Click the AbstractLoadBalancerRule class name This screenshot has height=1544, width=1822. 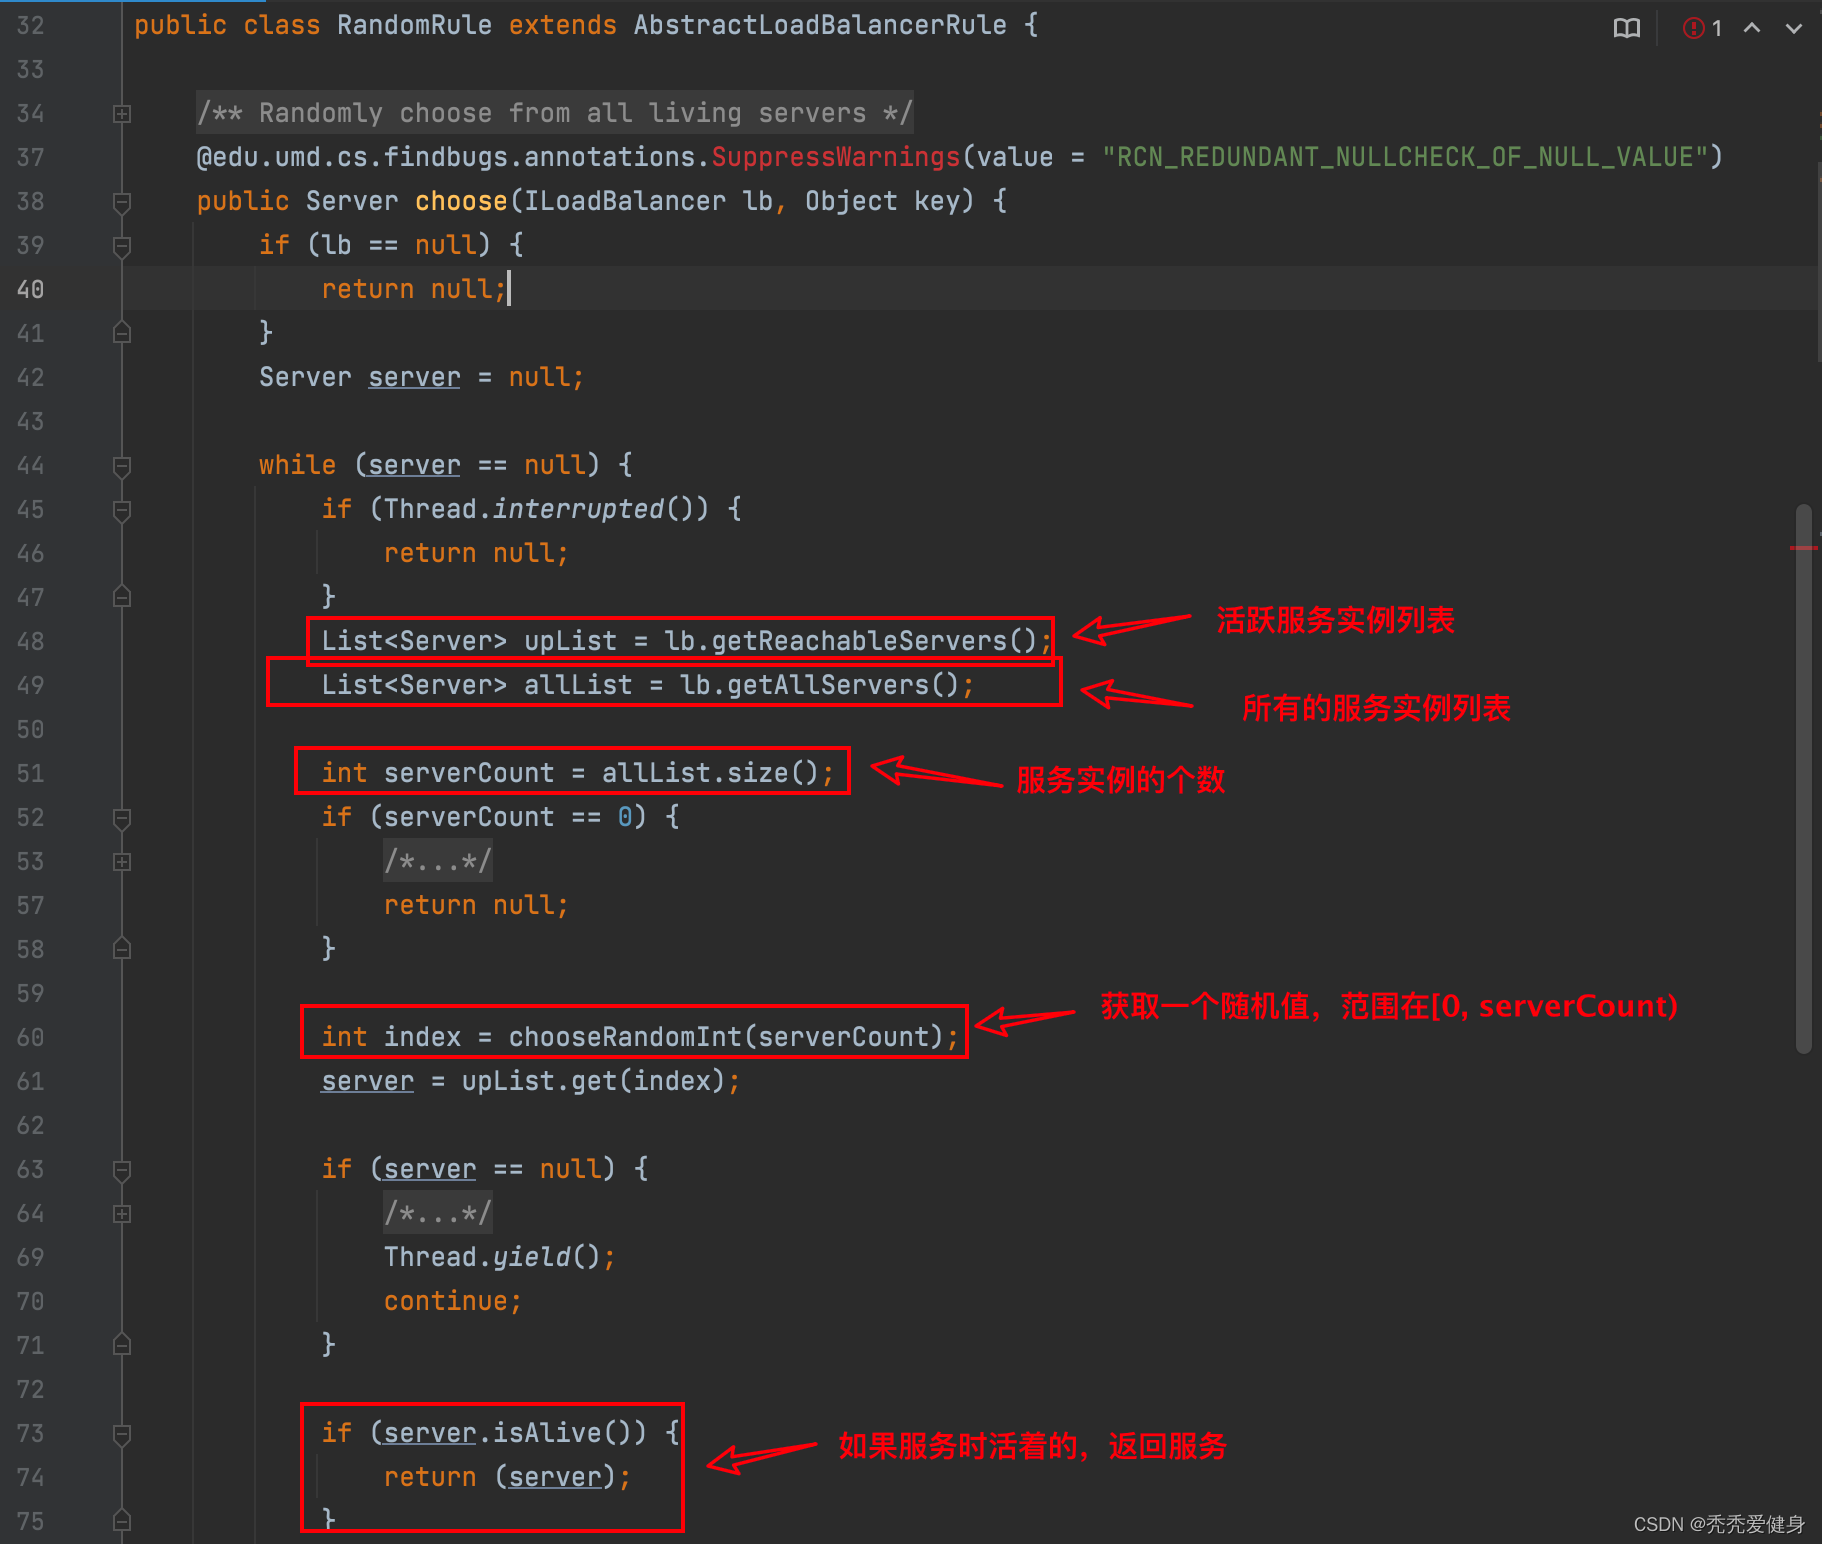820,25
